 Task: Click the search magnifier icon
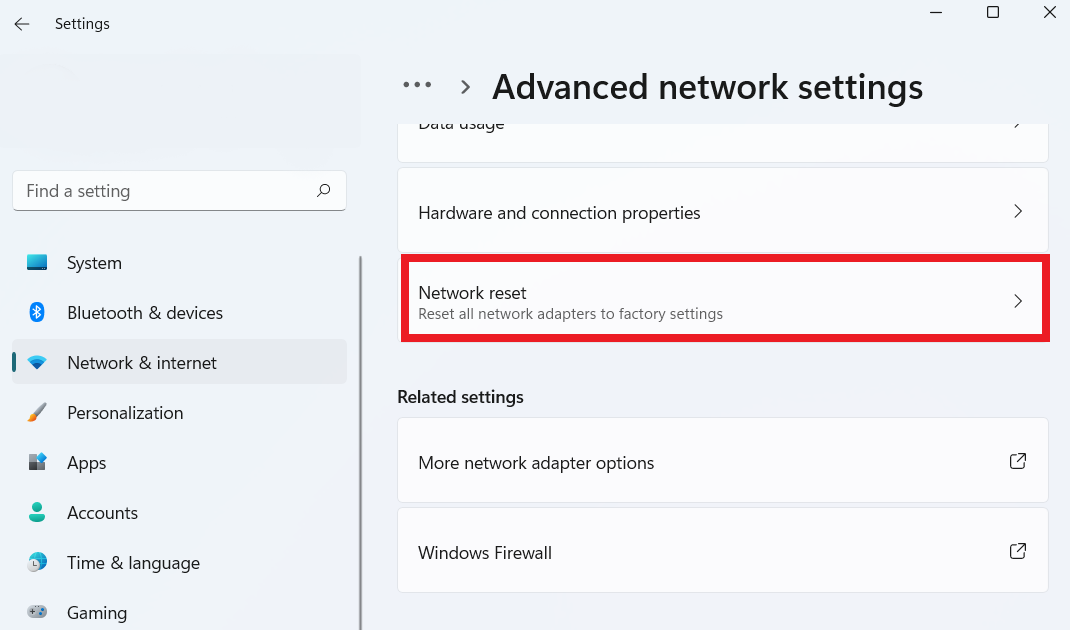323,190
